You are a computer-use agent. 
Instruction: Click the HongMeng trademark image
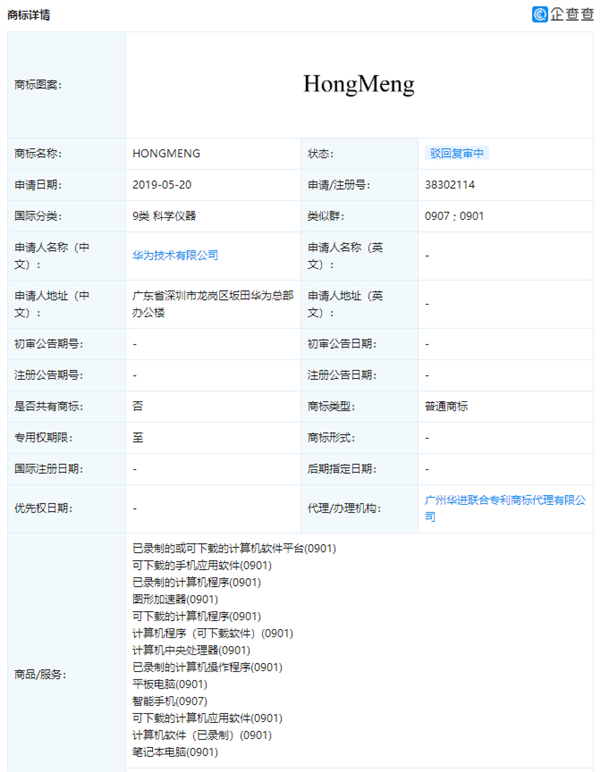click(x=359, y=84)
